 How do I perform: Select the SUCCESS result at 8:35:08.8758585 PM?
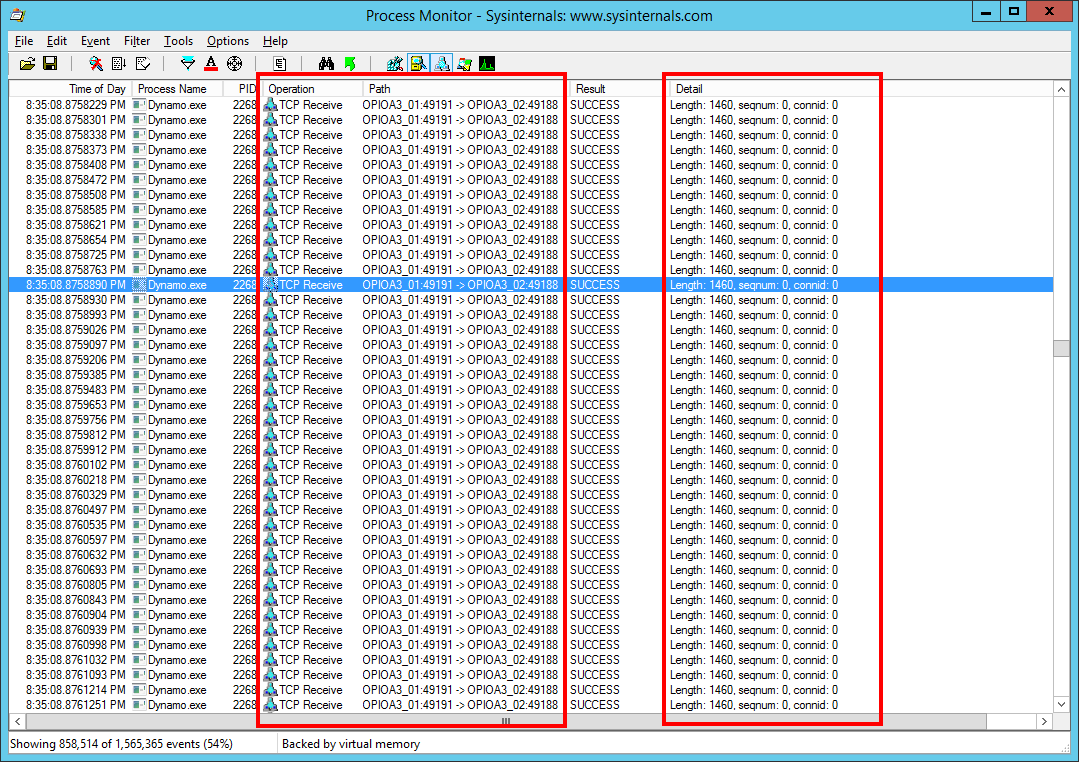click(595, 210)
